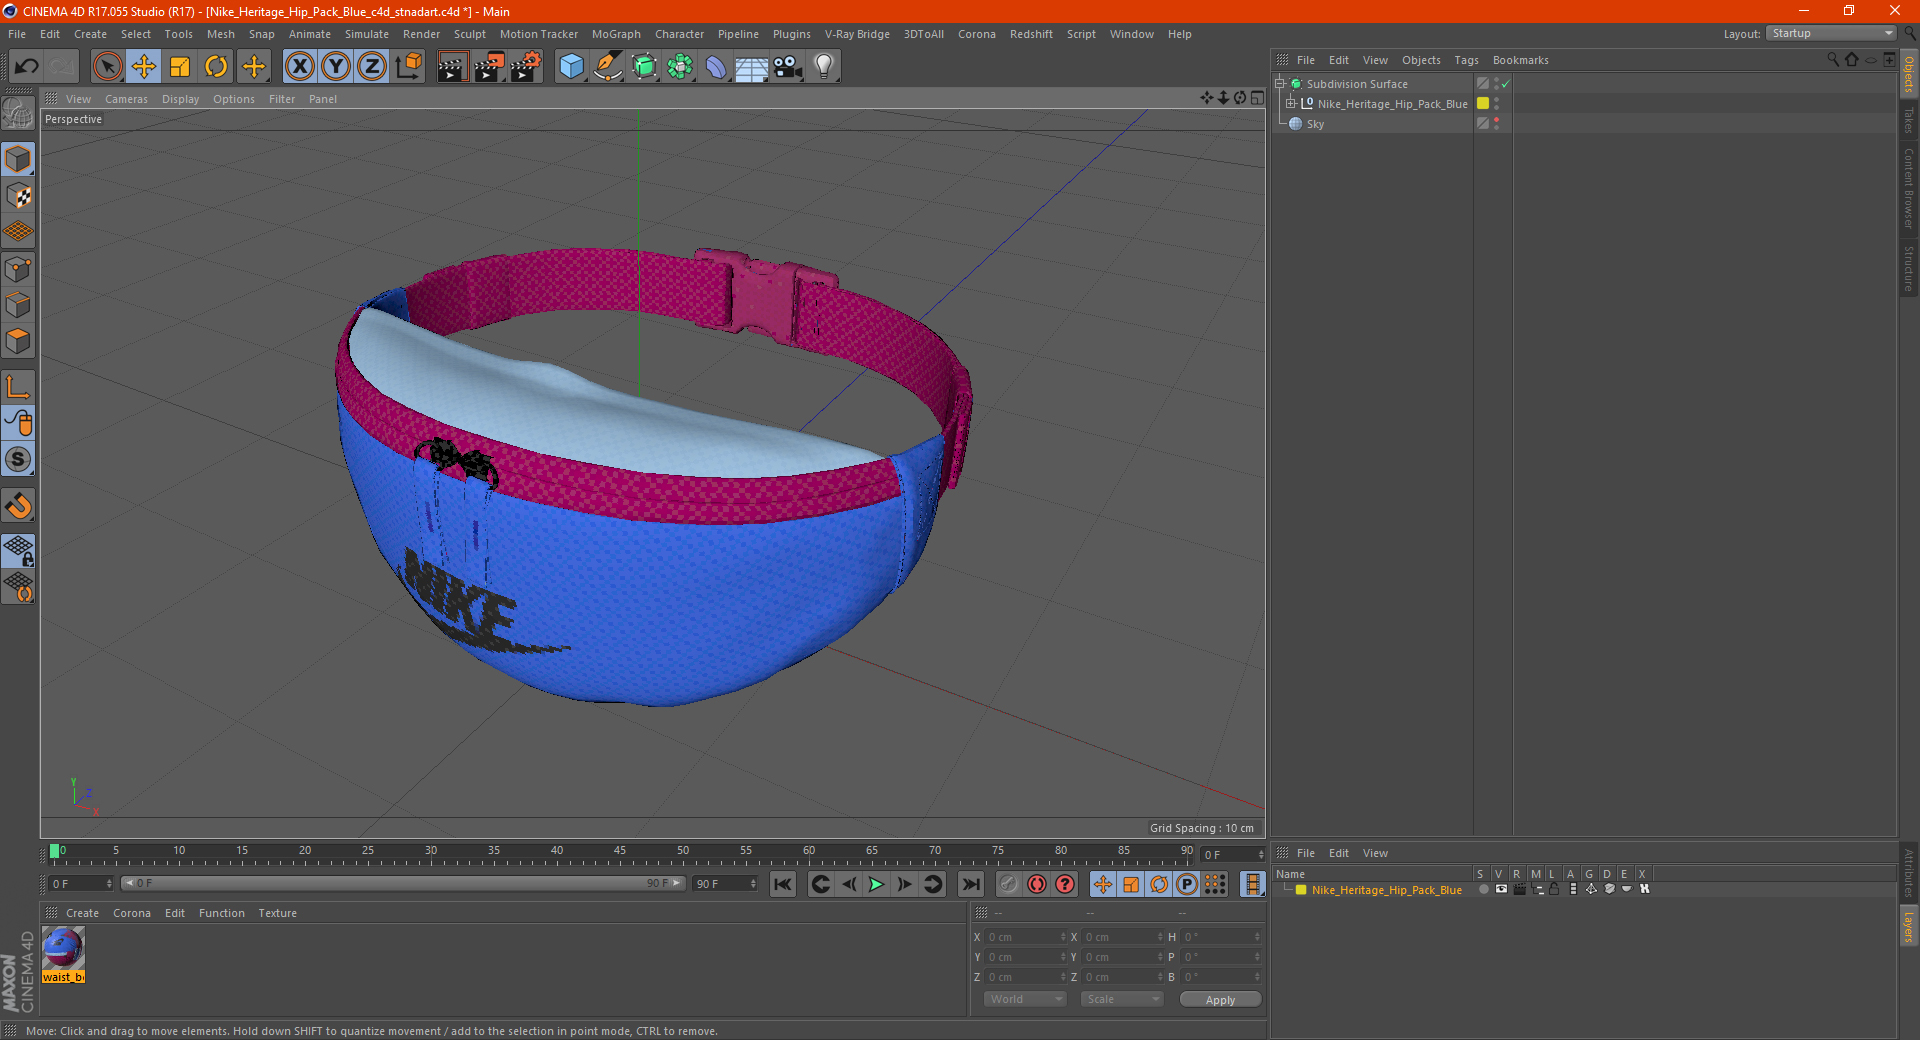Click the timeline preview range slider bar

click(x=402, y=883)
